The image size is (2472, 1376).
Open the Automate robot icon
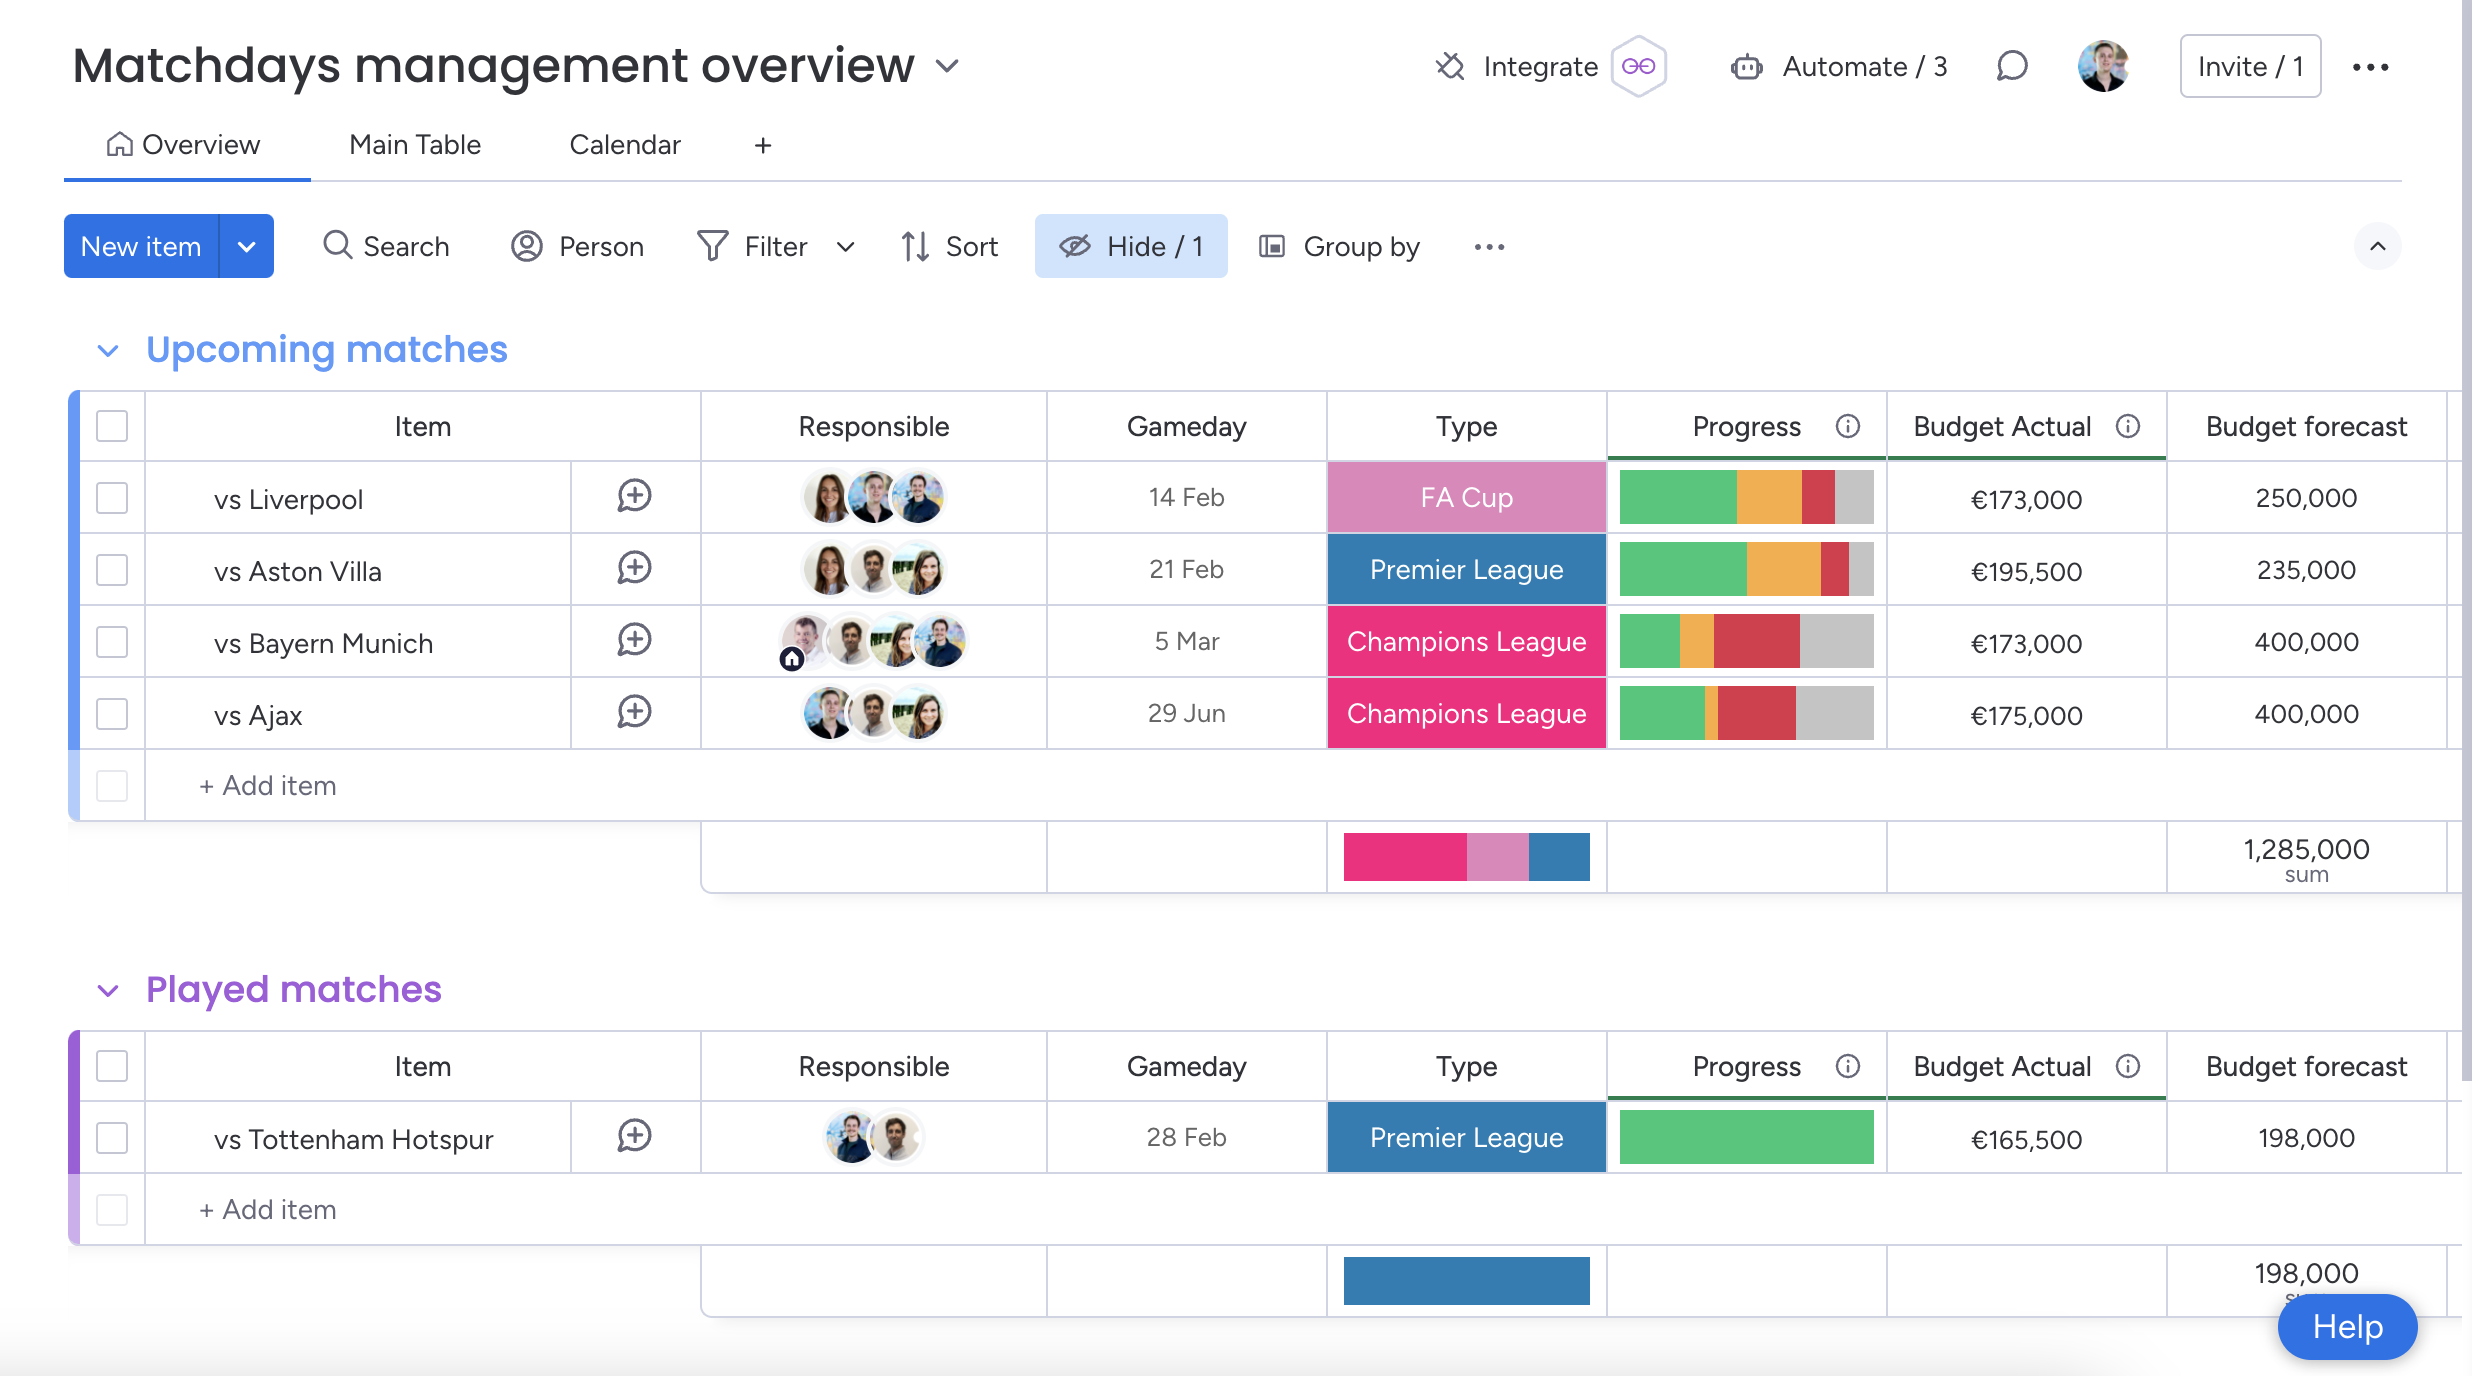click(x=1746, y=67)
